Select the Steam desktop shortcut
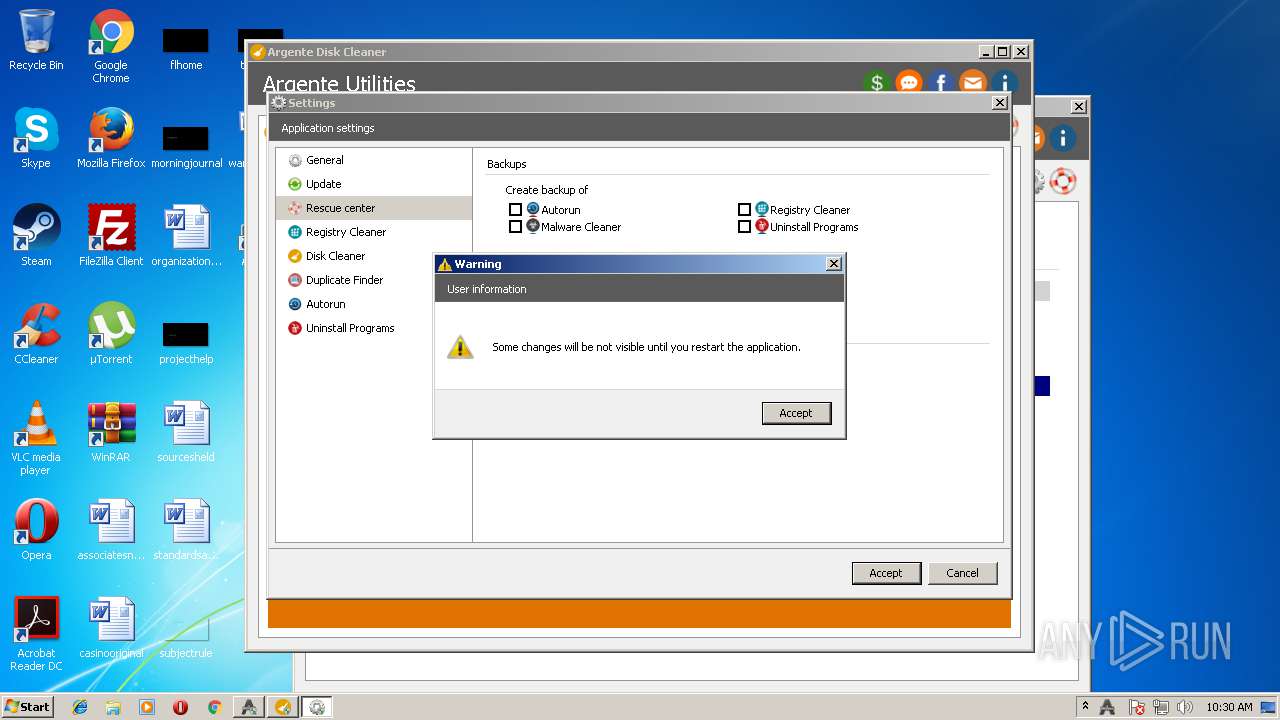 click(36, 236)
